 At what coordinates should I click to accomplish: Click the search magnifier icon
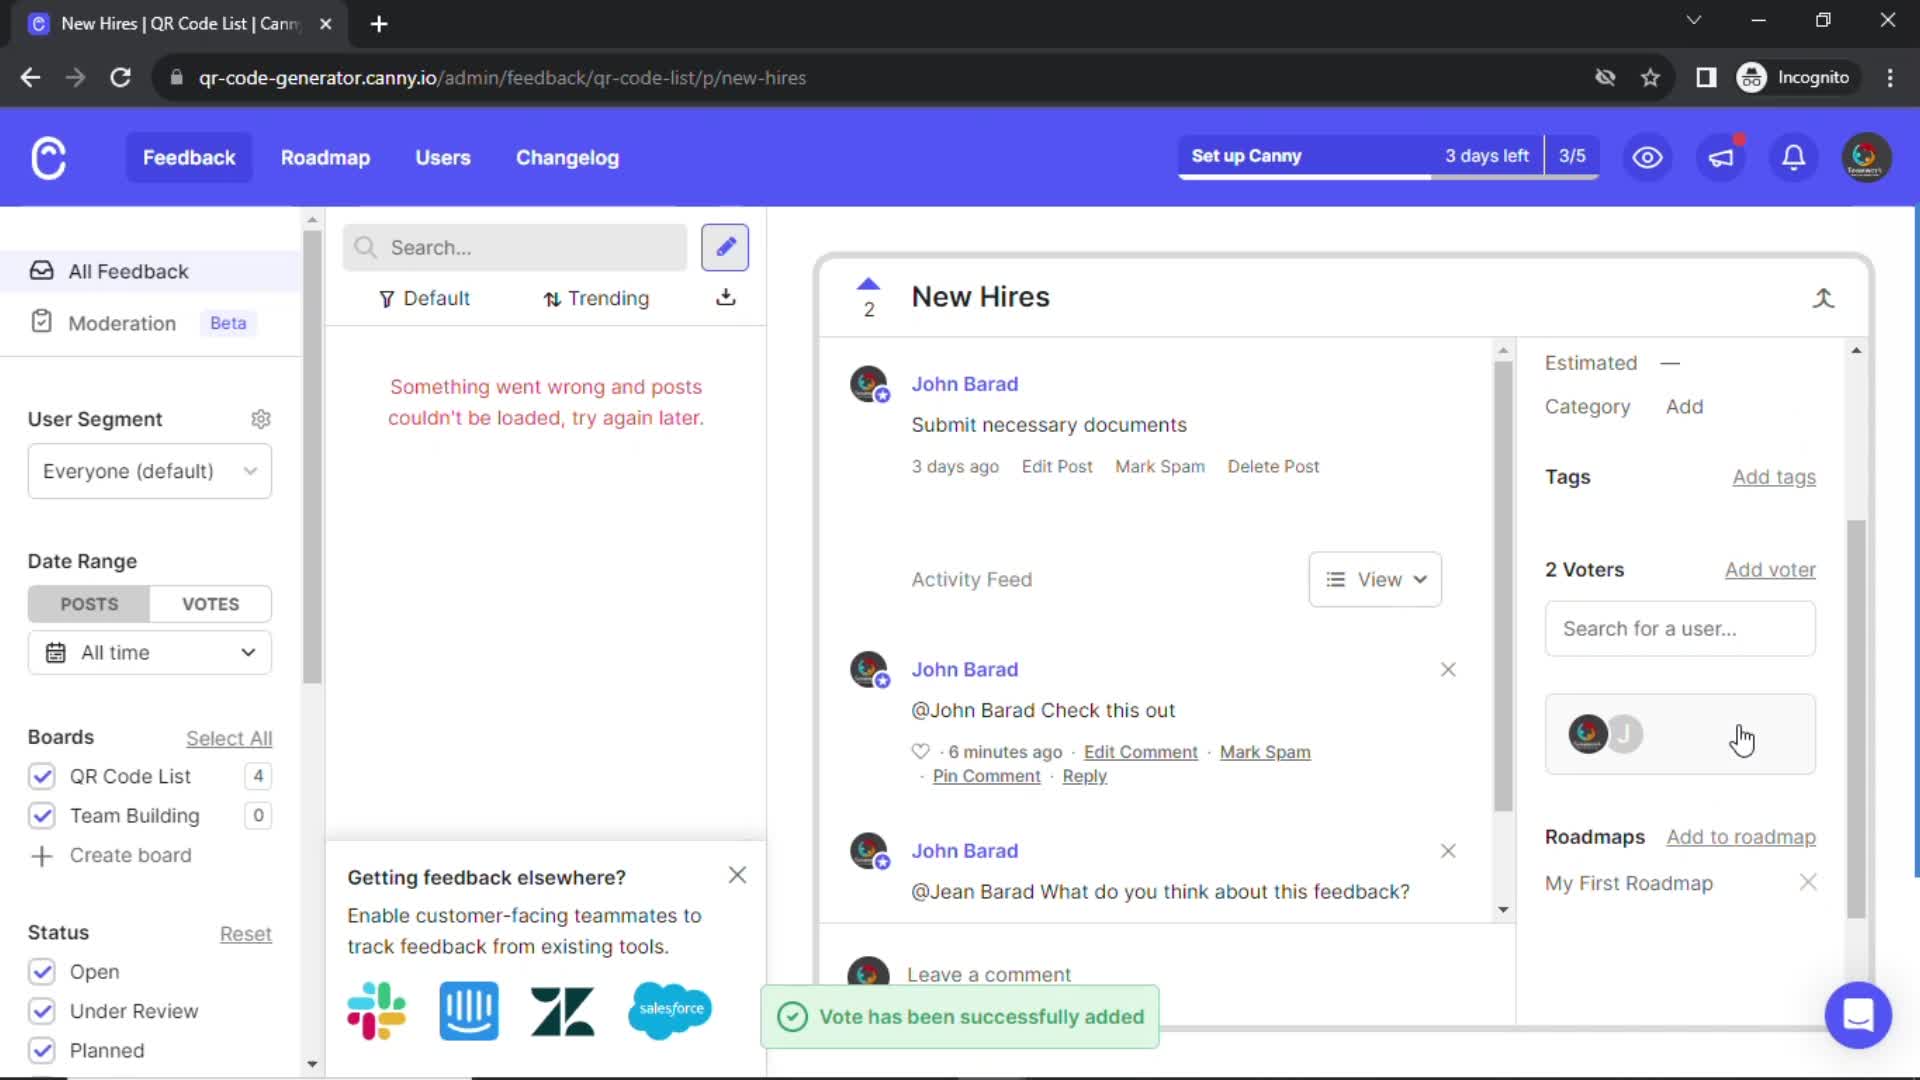pyautogui.click(x=366, y=247)
